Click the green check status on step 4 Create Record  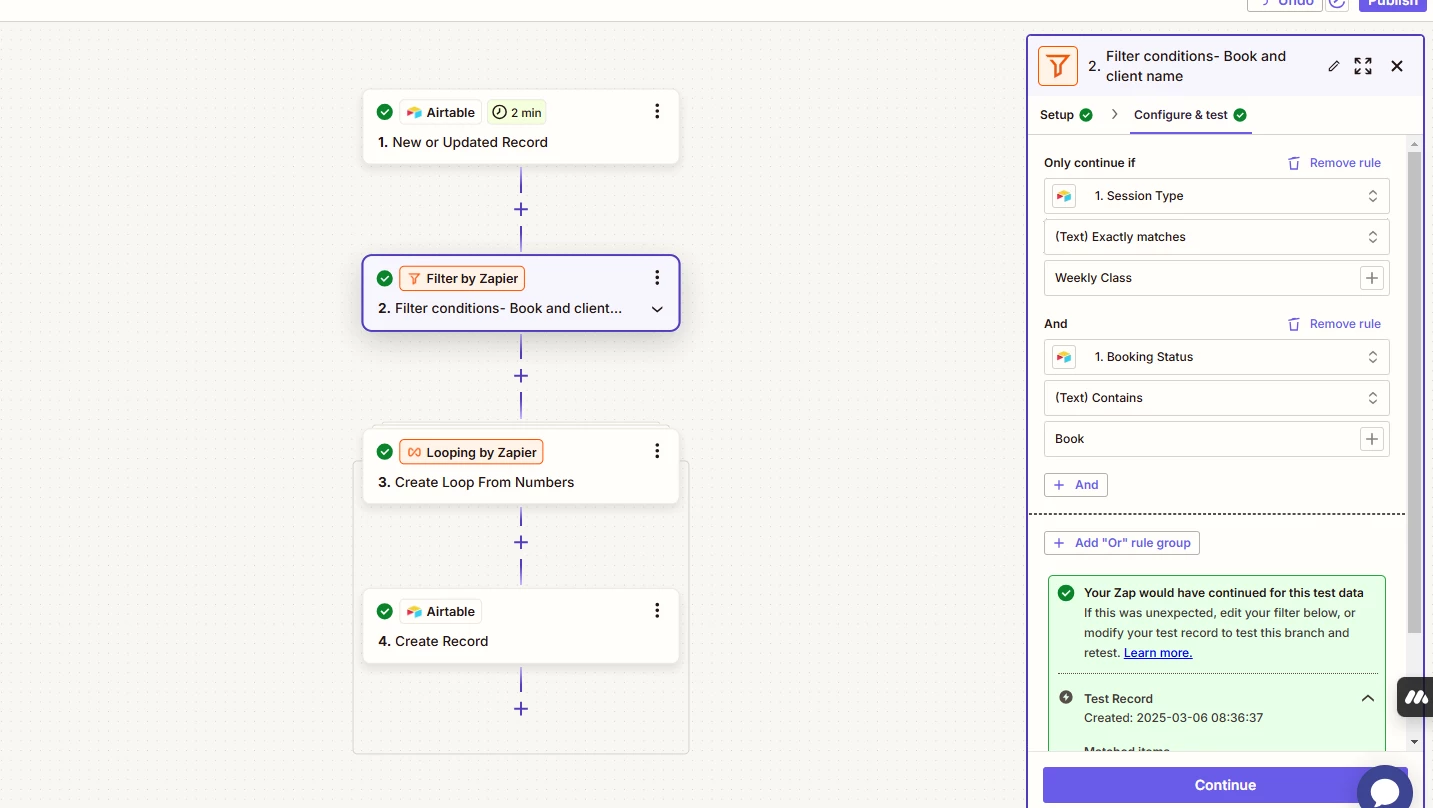[x=385, y=611]
